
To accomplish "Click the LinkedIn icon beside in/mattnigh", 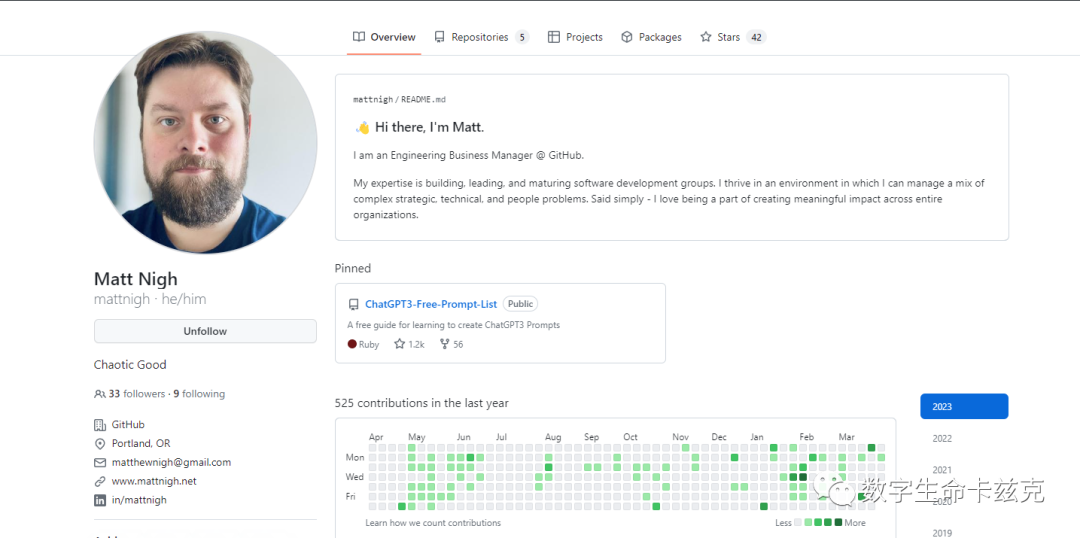I will coord(100,500).
